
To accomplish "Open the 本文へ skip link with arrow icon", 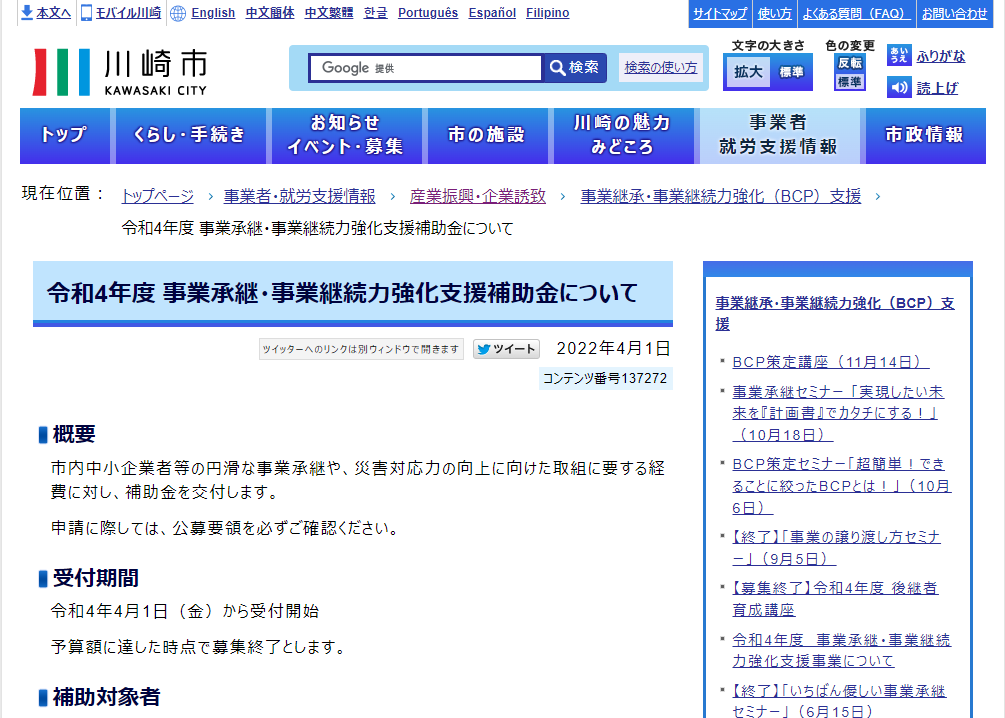I will point(46,13).
